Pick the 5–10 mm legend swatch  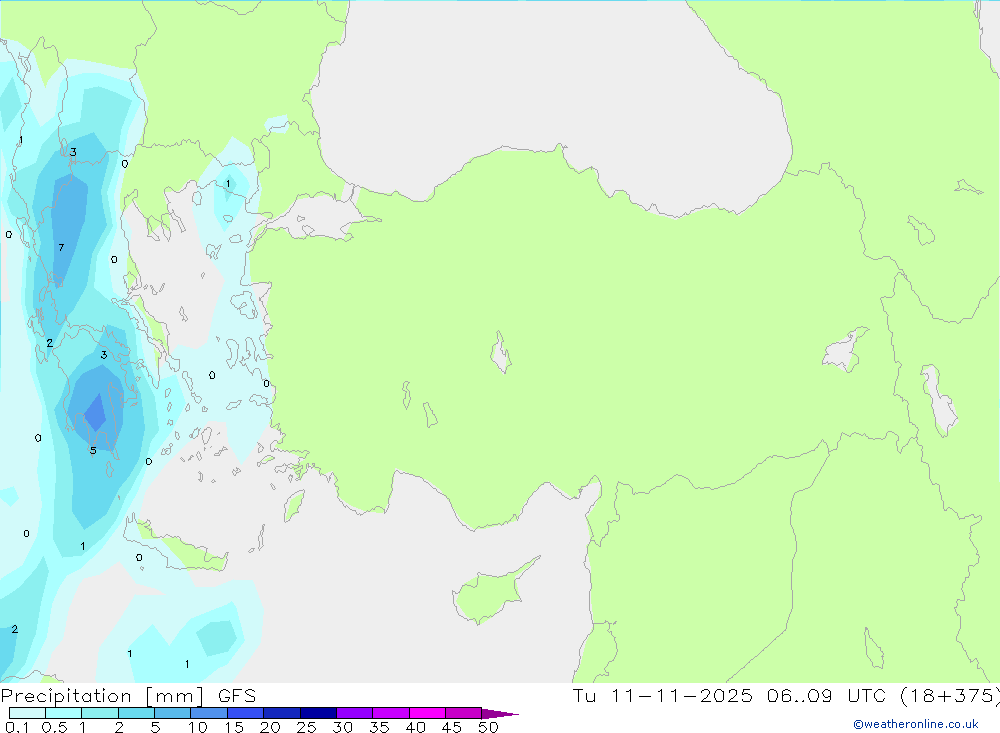[172, 713]
